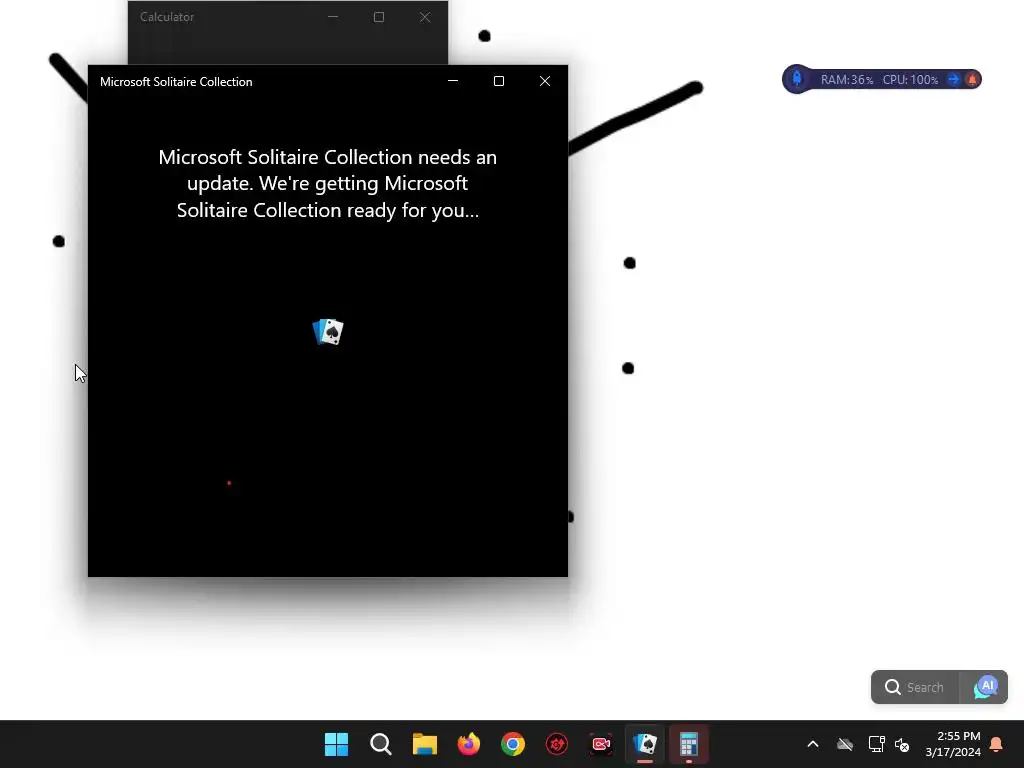Click the rocket boost icon in RAM widget
The width and height of the screenshot is (1024, 768).
[797, 79]
